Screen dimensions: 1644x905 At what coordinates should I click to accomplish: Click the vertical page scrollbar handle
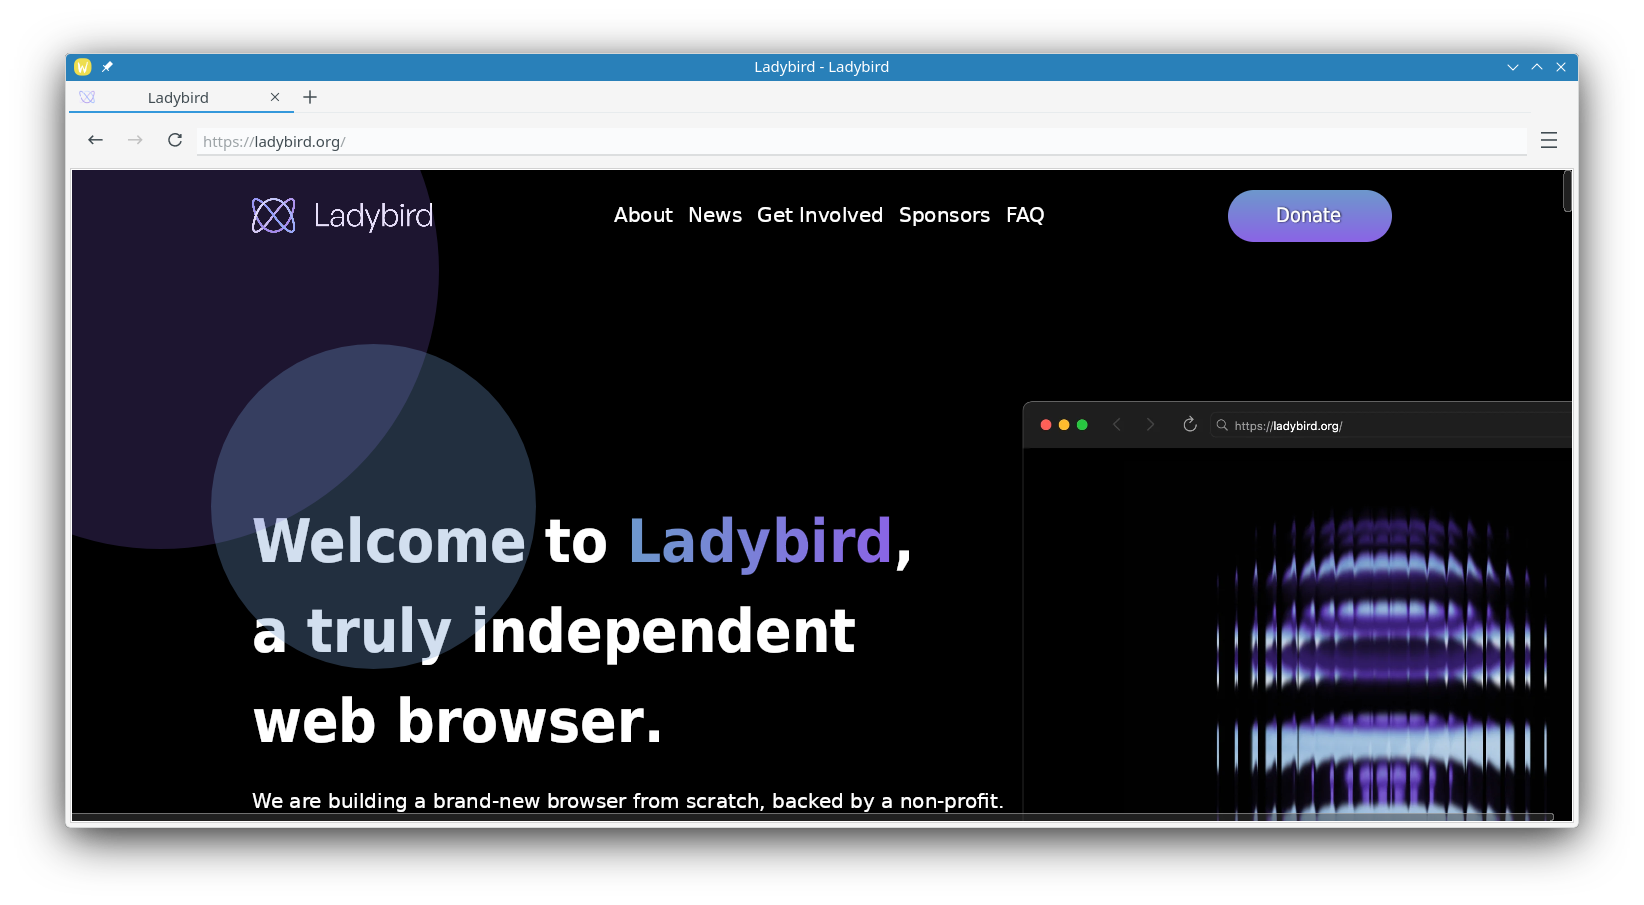(x=1567, y=191)
